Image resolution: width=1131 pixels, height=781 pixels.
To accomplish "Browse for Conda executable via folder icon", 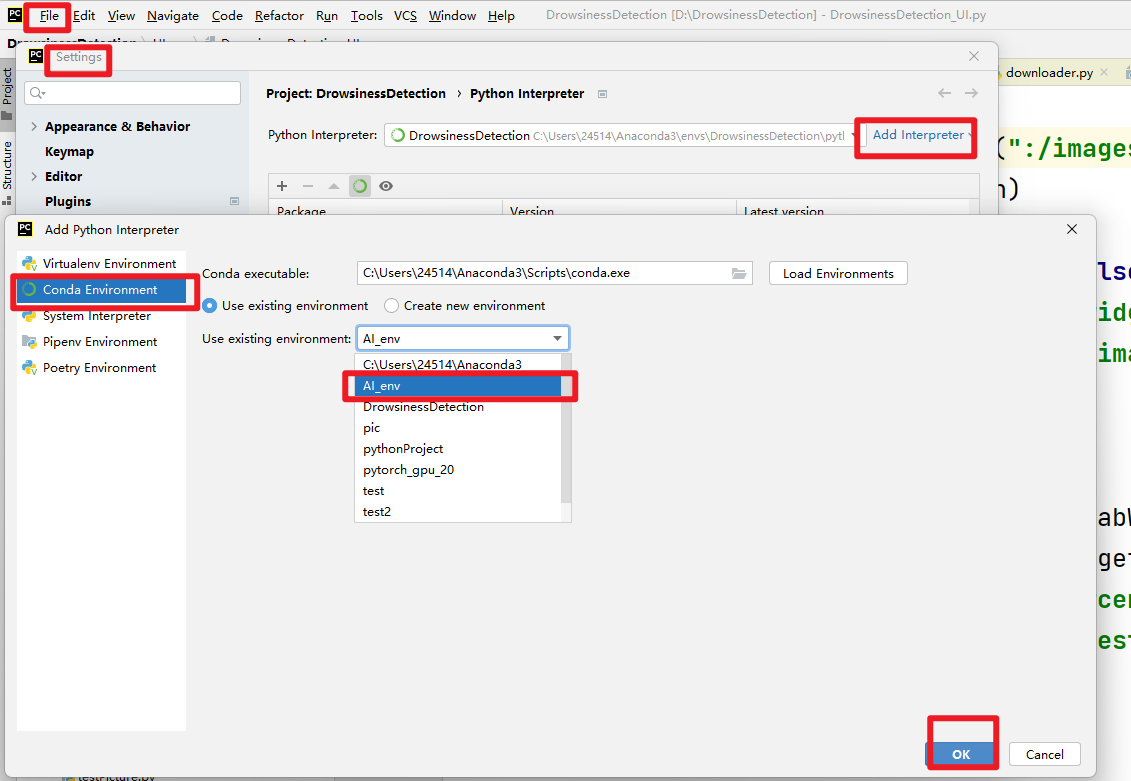I will pyautogui.click(x=739, y=273).
